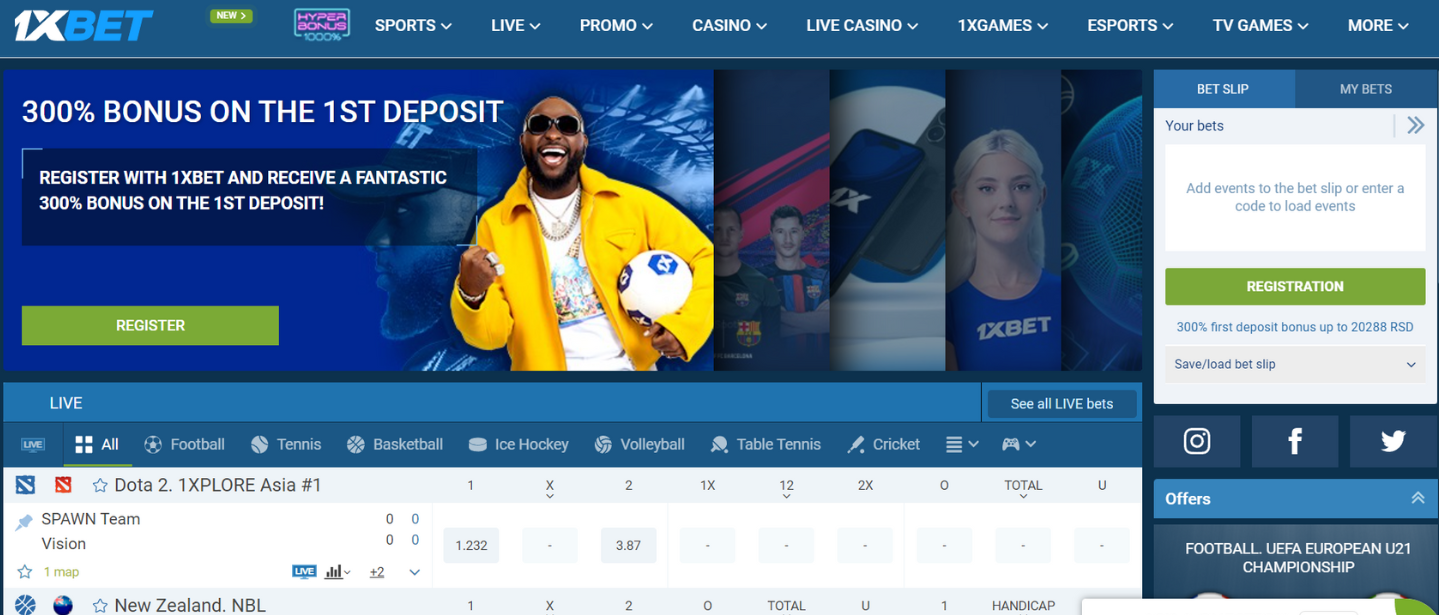Switch to the MY BETS tab
Image resolution: width=1439 pixels, height=615 pixels.
[x=1366, y=89]
